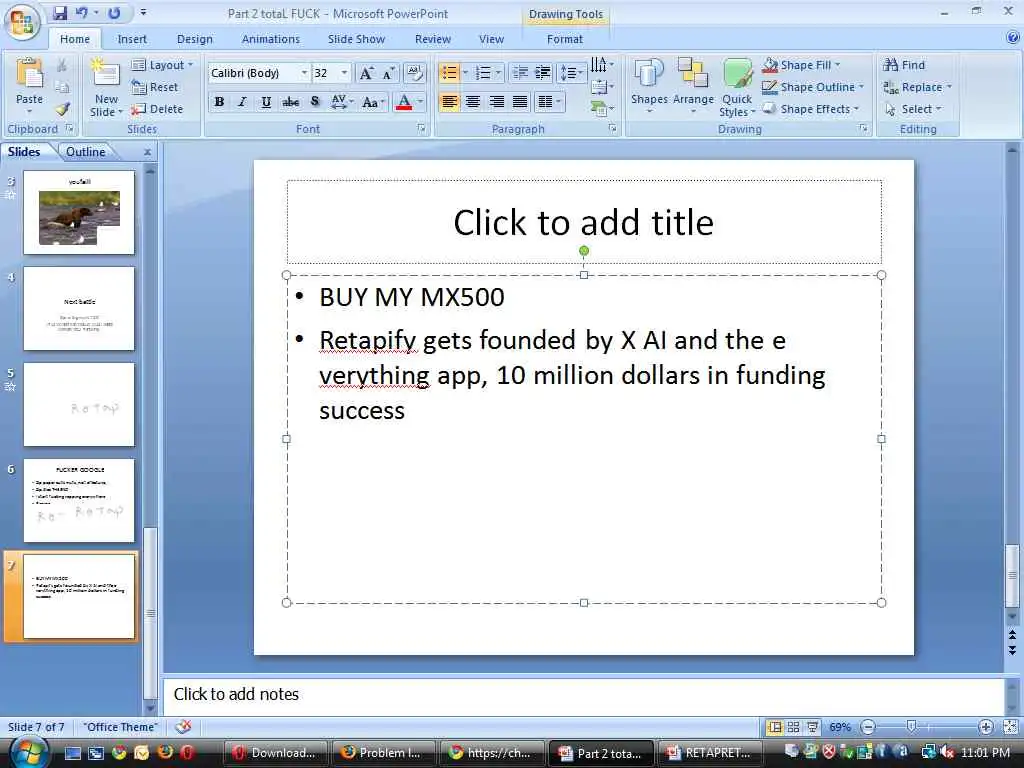
Task: Click the notes area to add notes
Action: pyautogui.click(x=583, y=695)
